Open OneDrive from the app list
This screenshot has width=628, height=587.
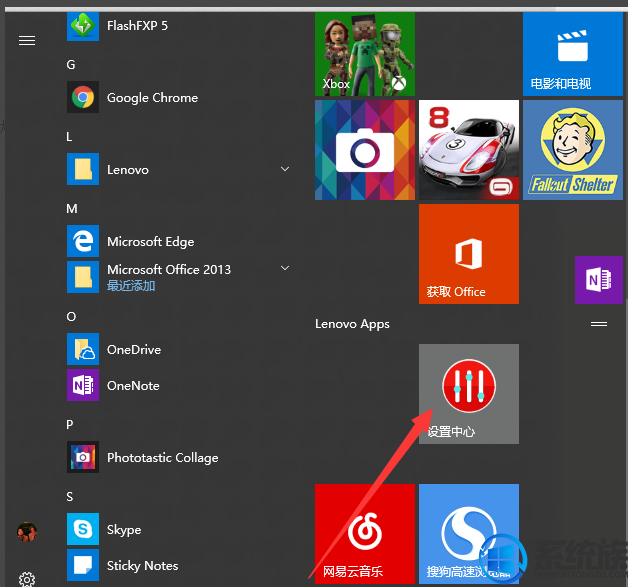[x=178, y=349]
